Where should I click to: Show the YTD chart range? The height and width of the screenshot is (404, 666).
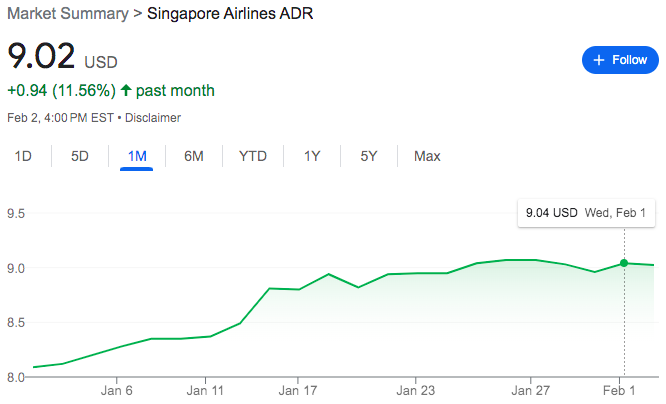click(x=253, y=156)
